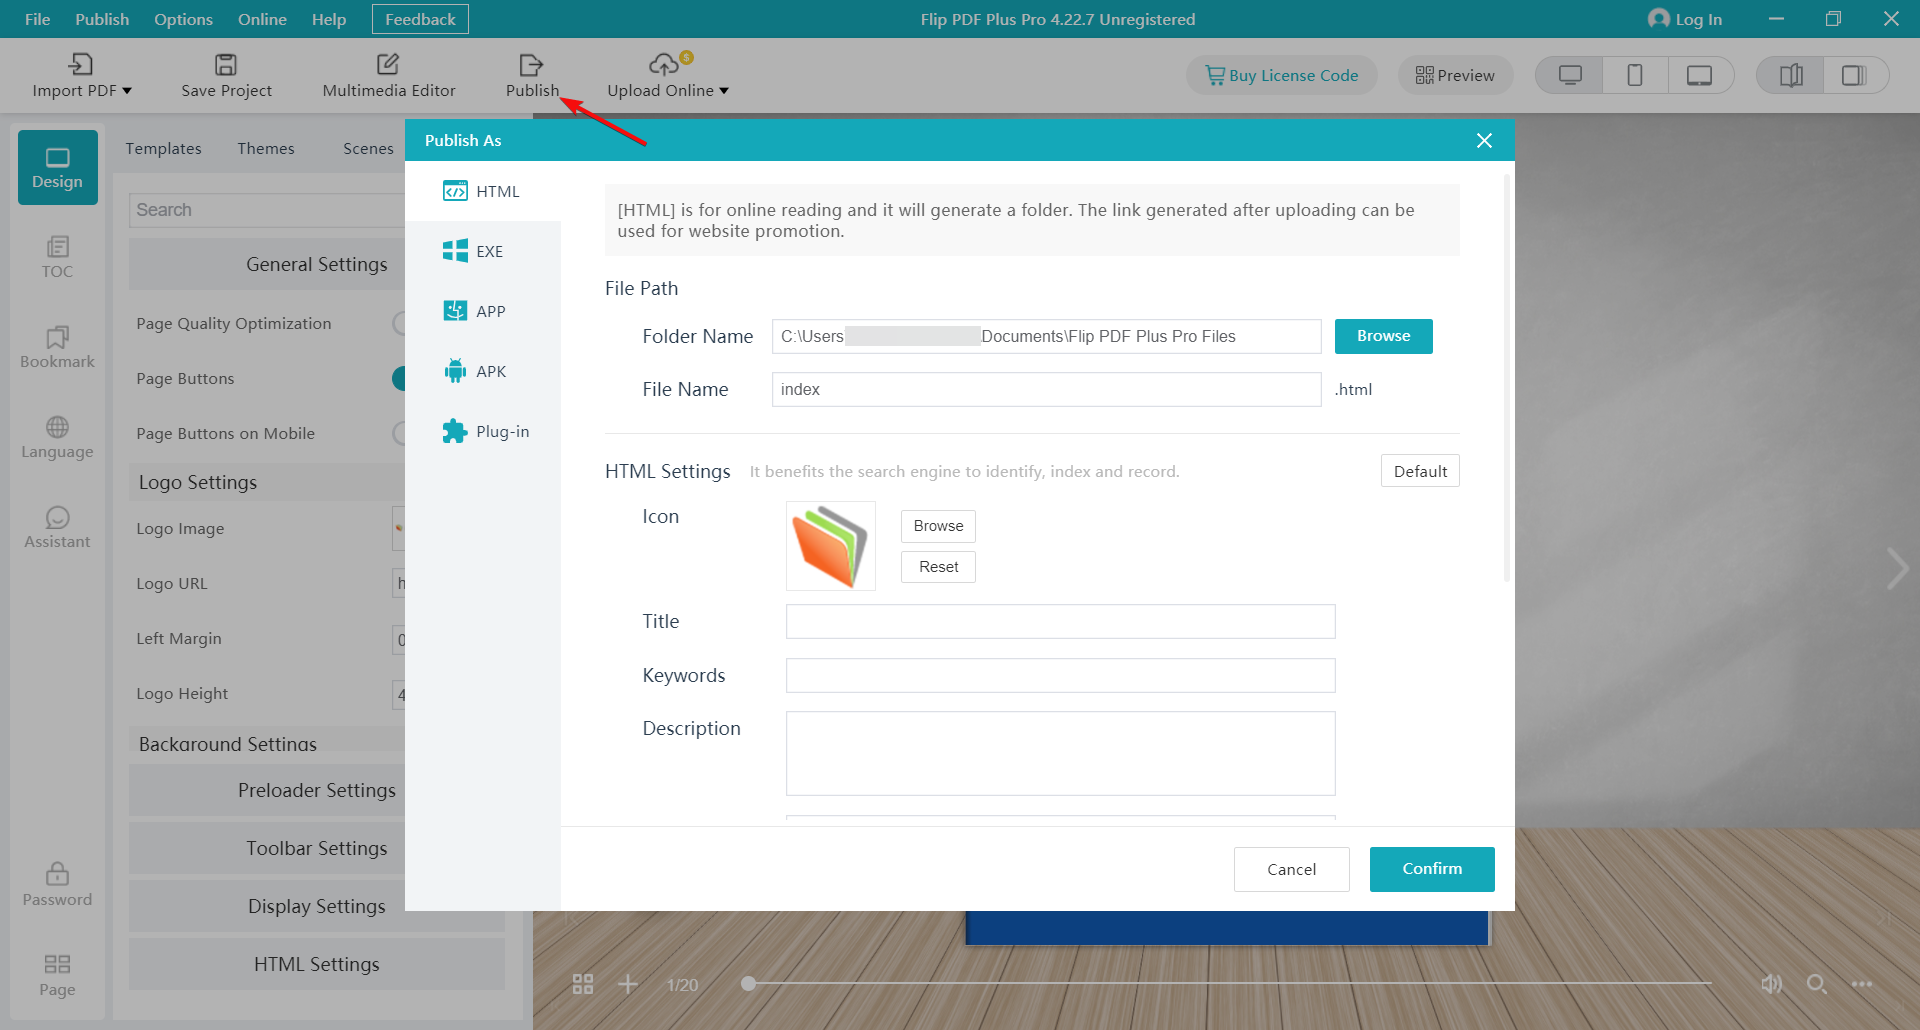Viewport: 1920px width, 1030px height.
Task: Click the File Name input field
Action: pyautogui.click(x=1046, y=389)
